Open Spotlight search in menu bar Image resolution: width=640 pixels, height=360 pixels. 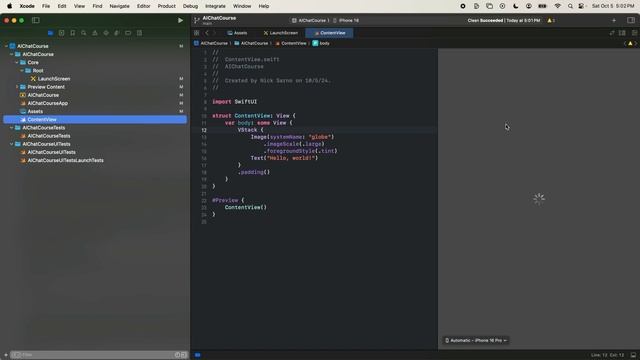coord(570,6)
